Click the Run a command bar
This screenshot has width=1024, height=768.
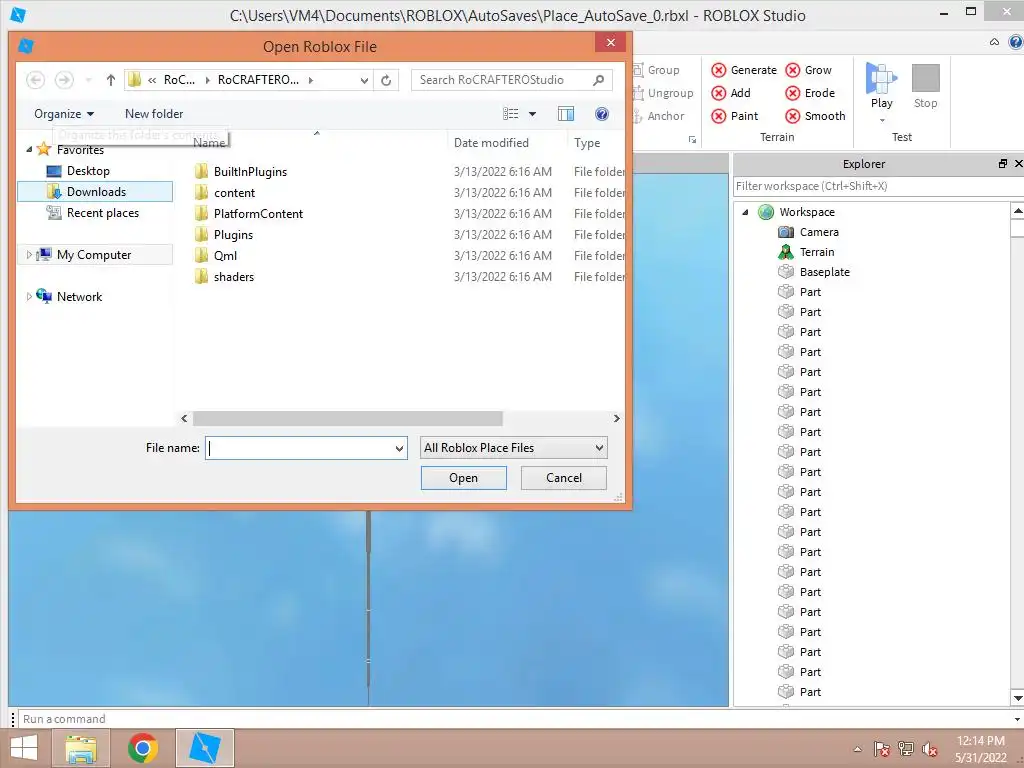tap(516, 719)
